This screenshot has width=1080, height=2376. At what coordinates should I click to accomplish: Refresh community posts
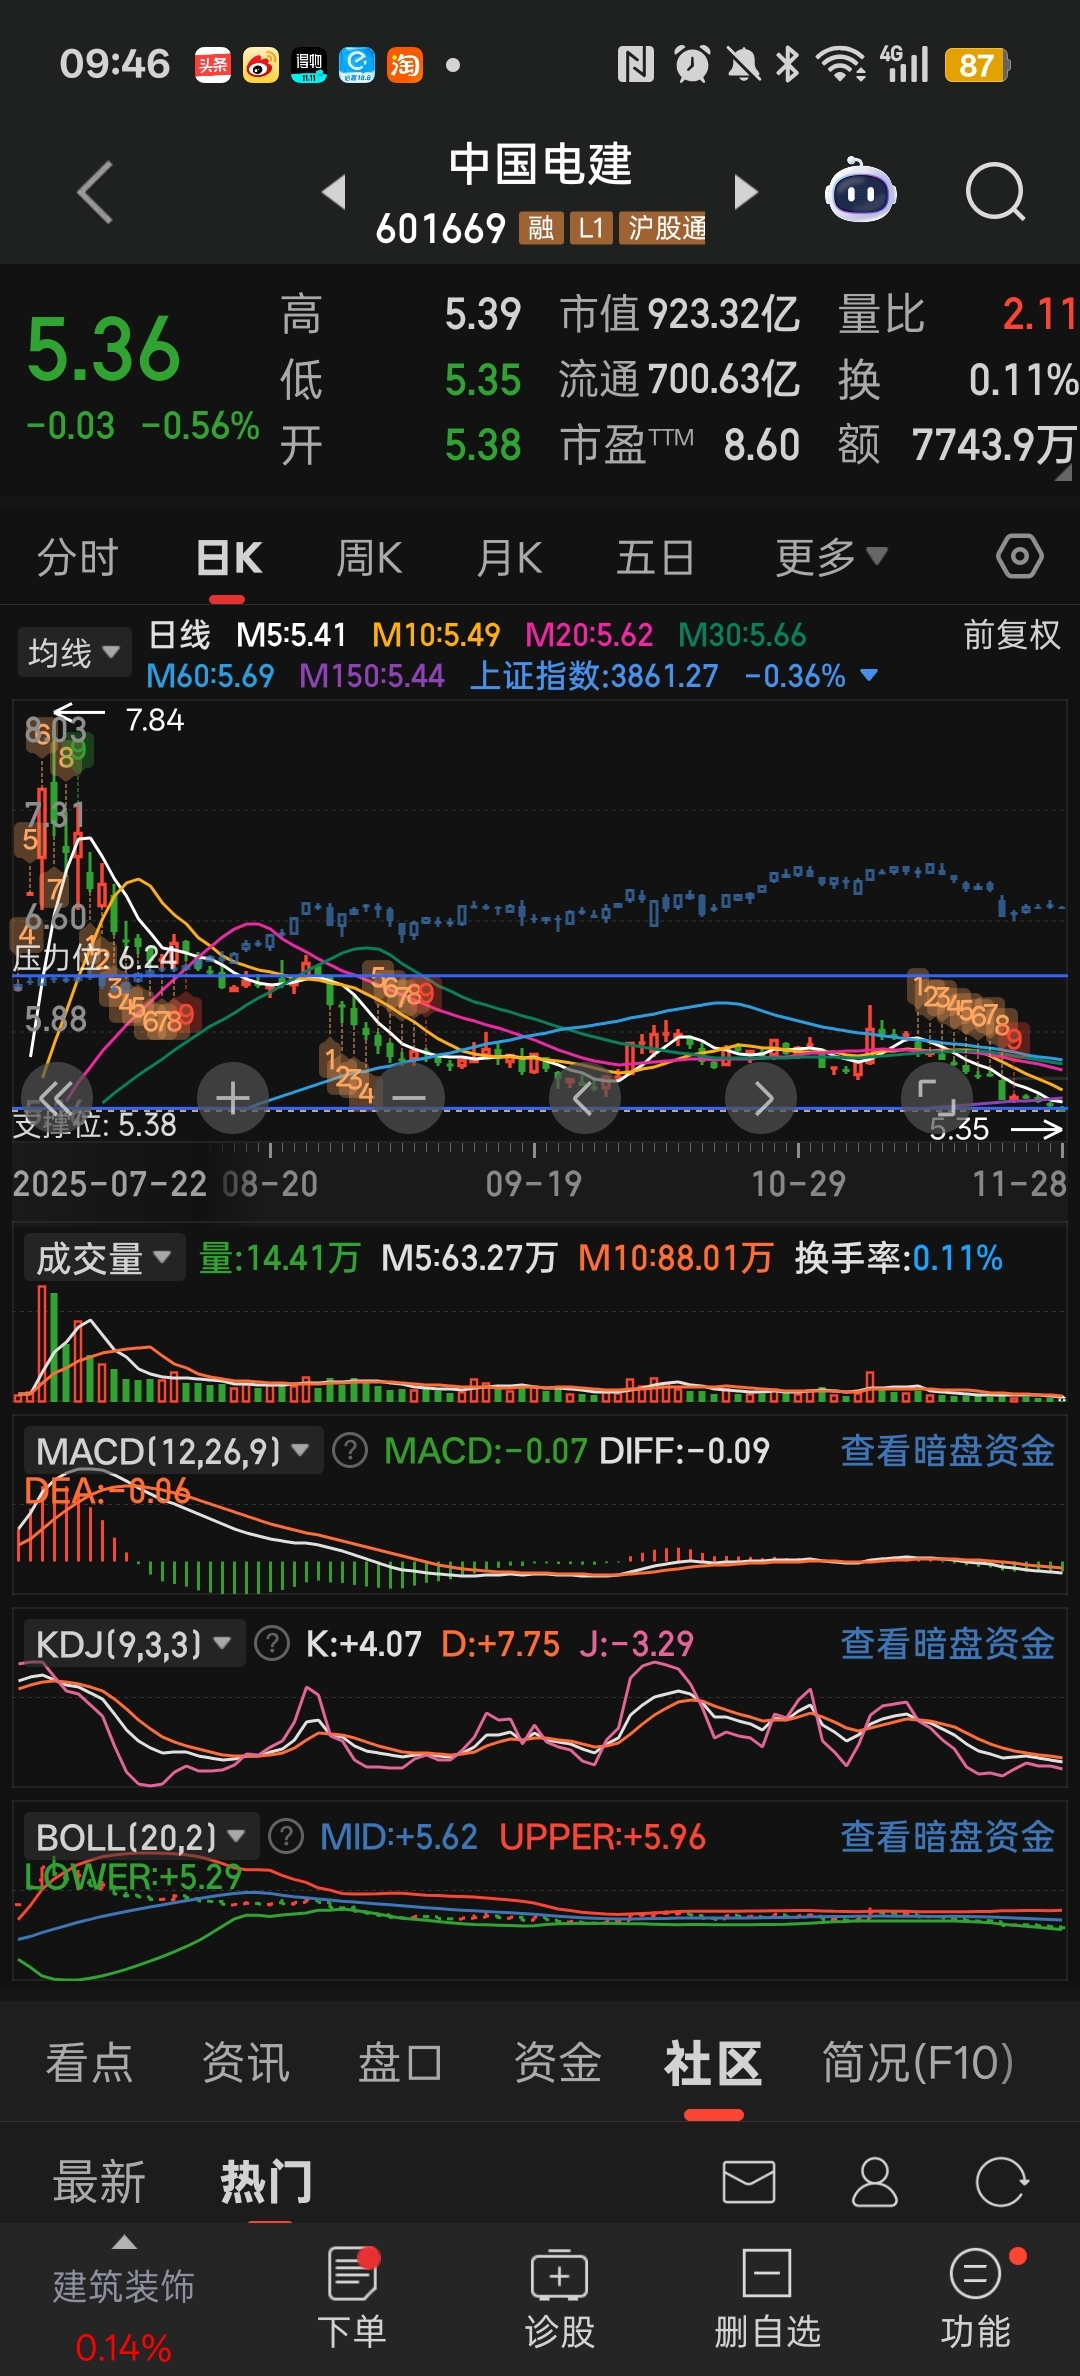1001,2182
